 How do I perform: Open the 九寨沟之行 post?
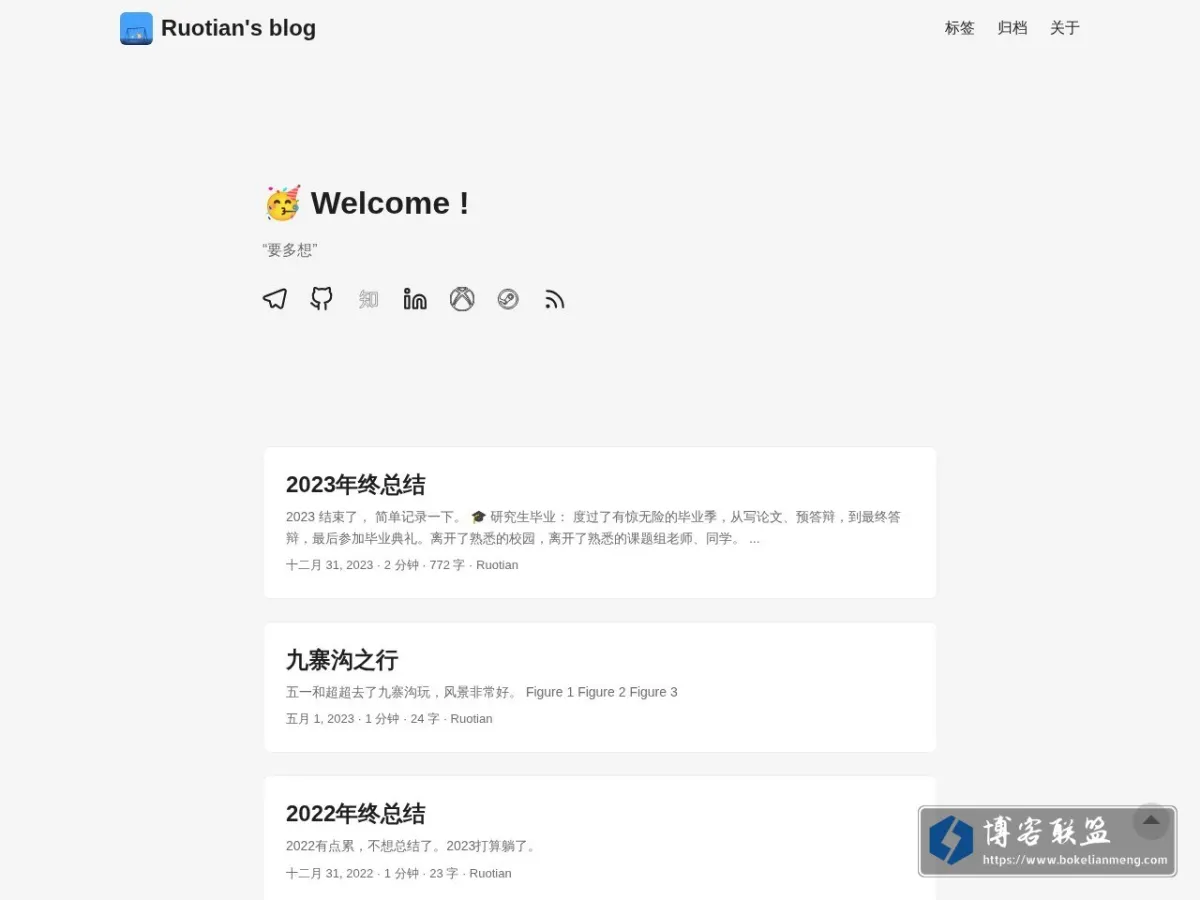342,660
